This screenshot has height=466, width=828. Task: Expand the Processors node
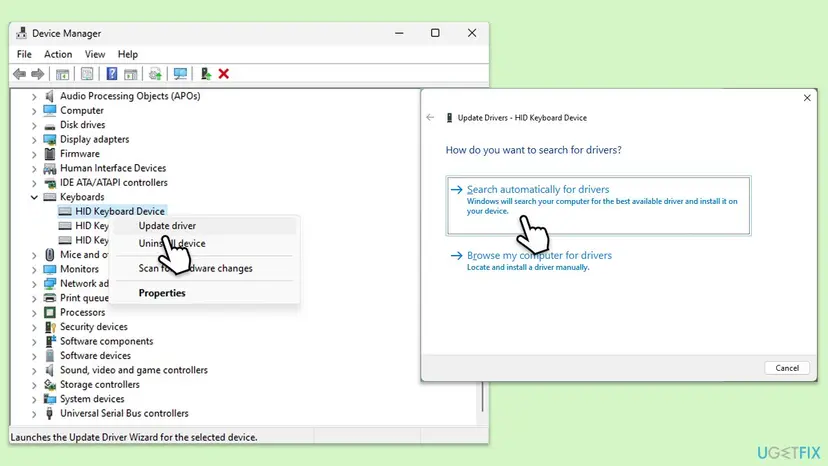[x=34, y=313]
